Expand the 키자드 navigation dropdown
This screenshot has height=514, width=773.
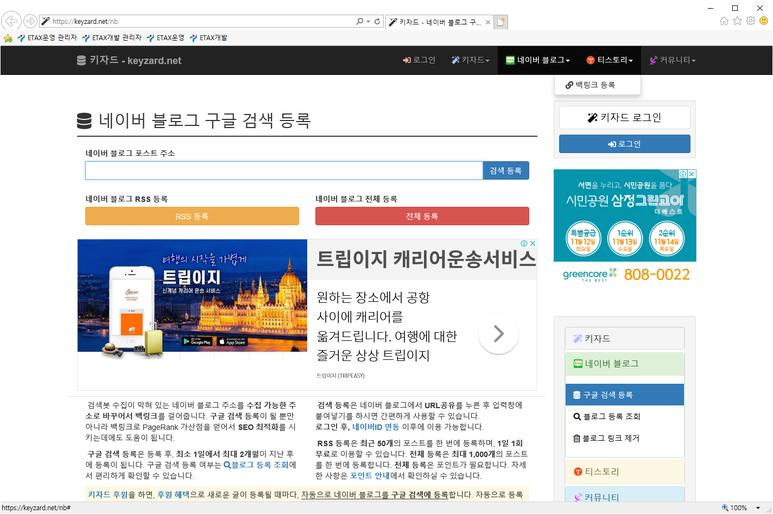(x=470, y=60)
